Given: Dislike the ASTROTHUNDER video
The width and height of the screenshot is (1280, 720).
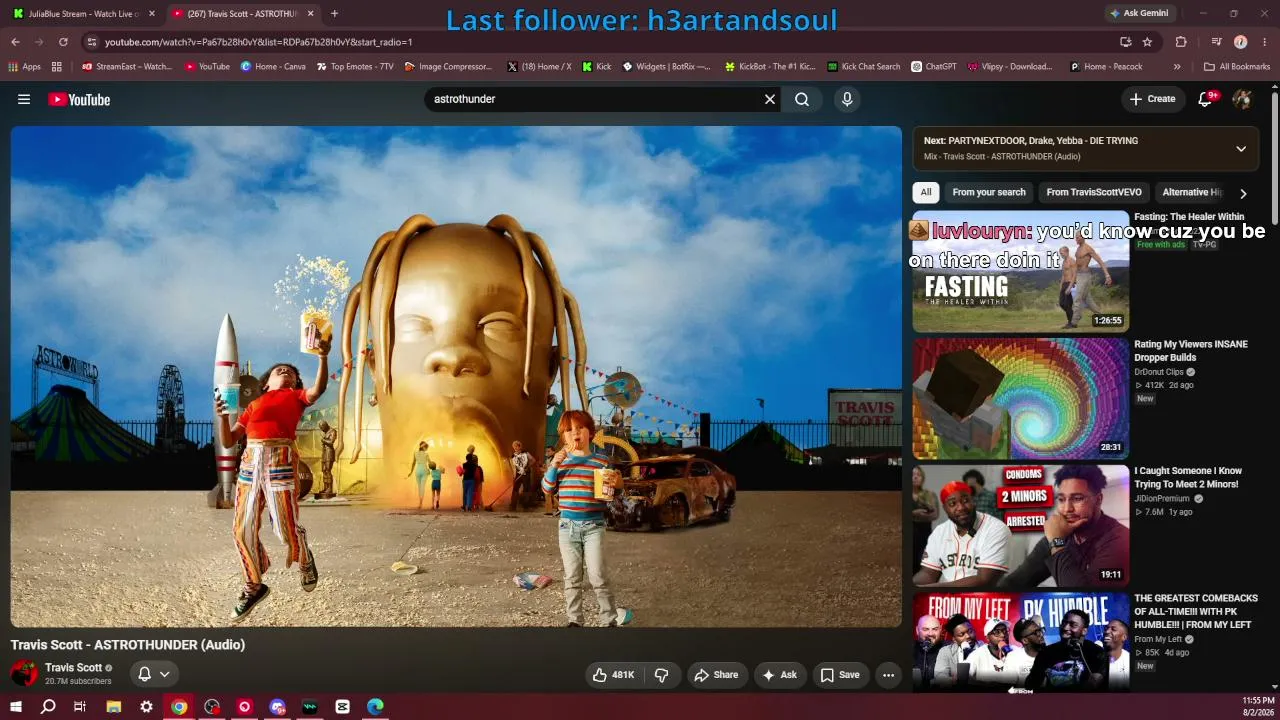Looking at the screenshot, I should (x=661, y=675).
